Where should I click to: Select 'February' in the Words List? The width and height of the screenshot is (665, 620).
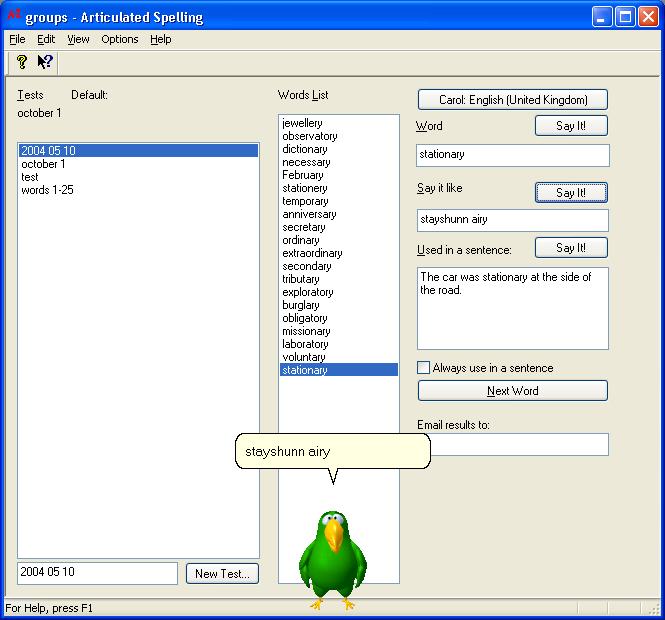click(303, 175)
